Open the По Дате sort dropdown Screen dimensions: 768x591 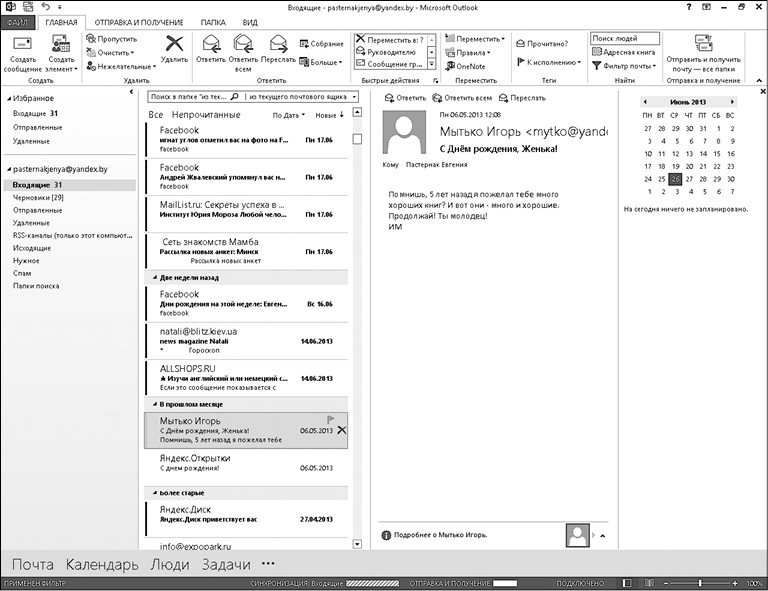(x=290, y=115)
